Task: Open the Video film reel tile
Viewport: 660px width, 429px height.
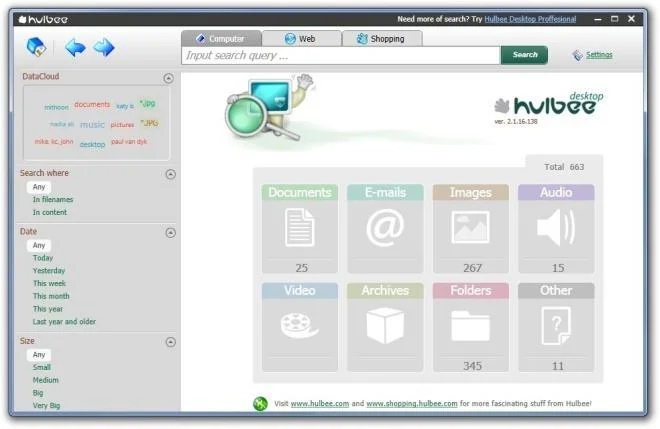Action: 300,327
